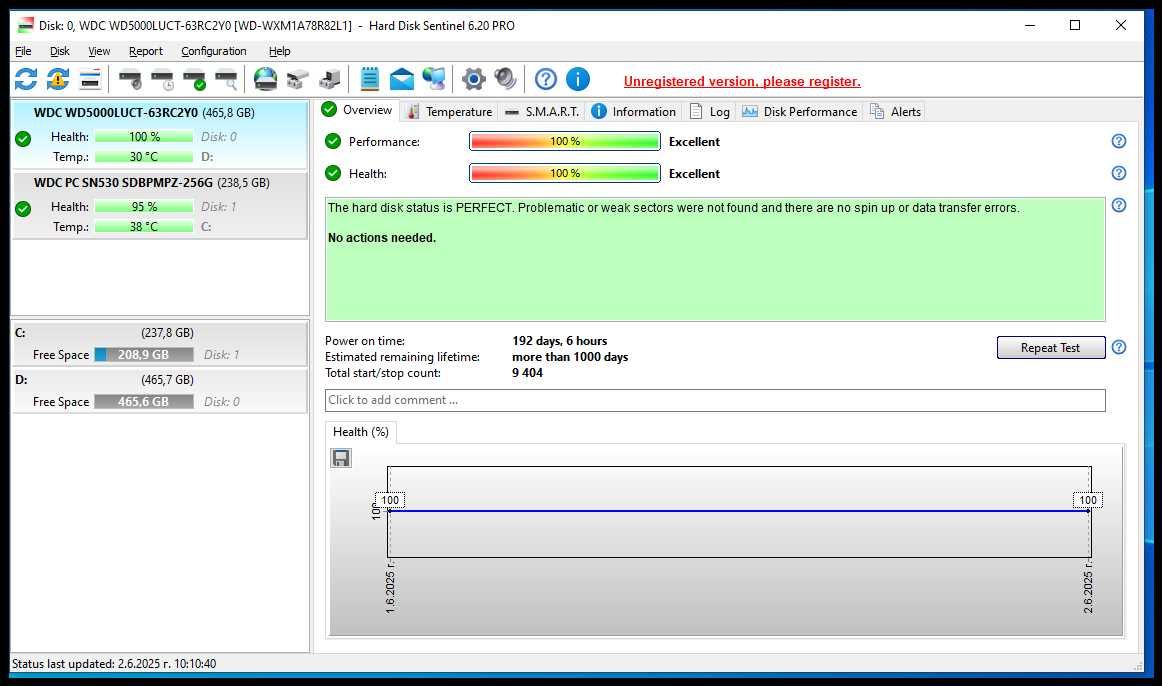Open the S.M.A.R.T. tab
1162x686 pixels.
coord(542,111)
